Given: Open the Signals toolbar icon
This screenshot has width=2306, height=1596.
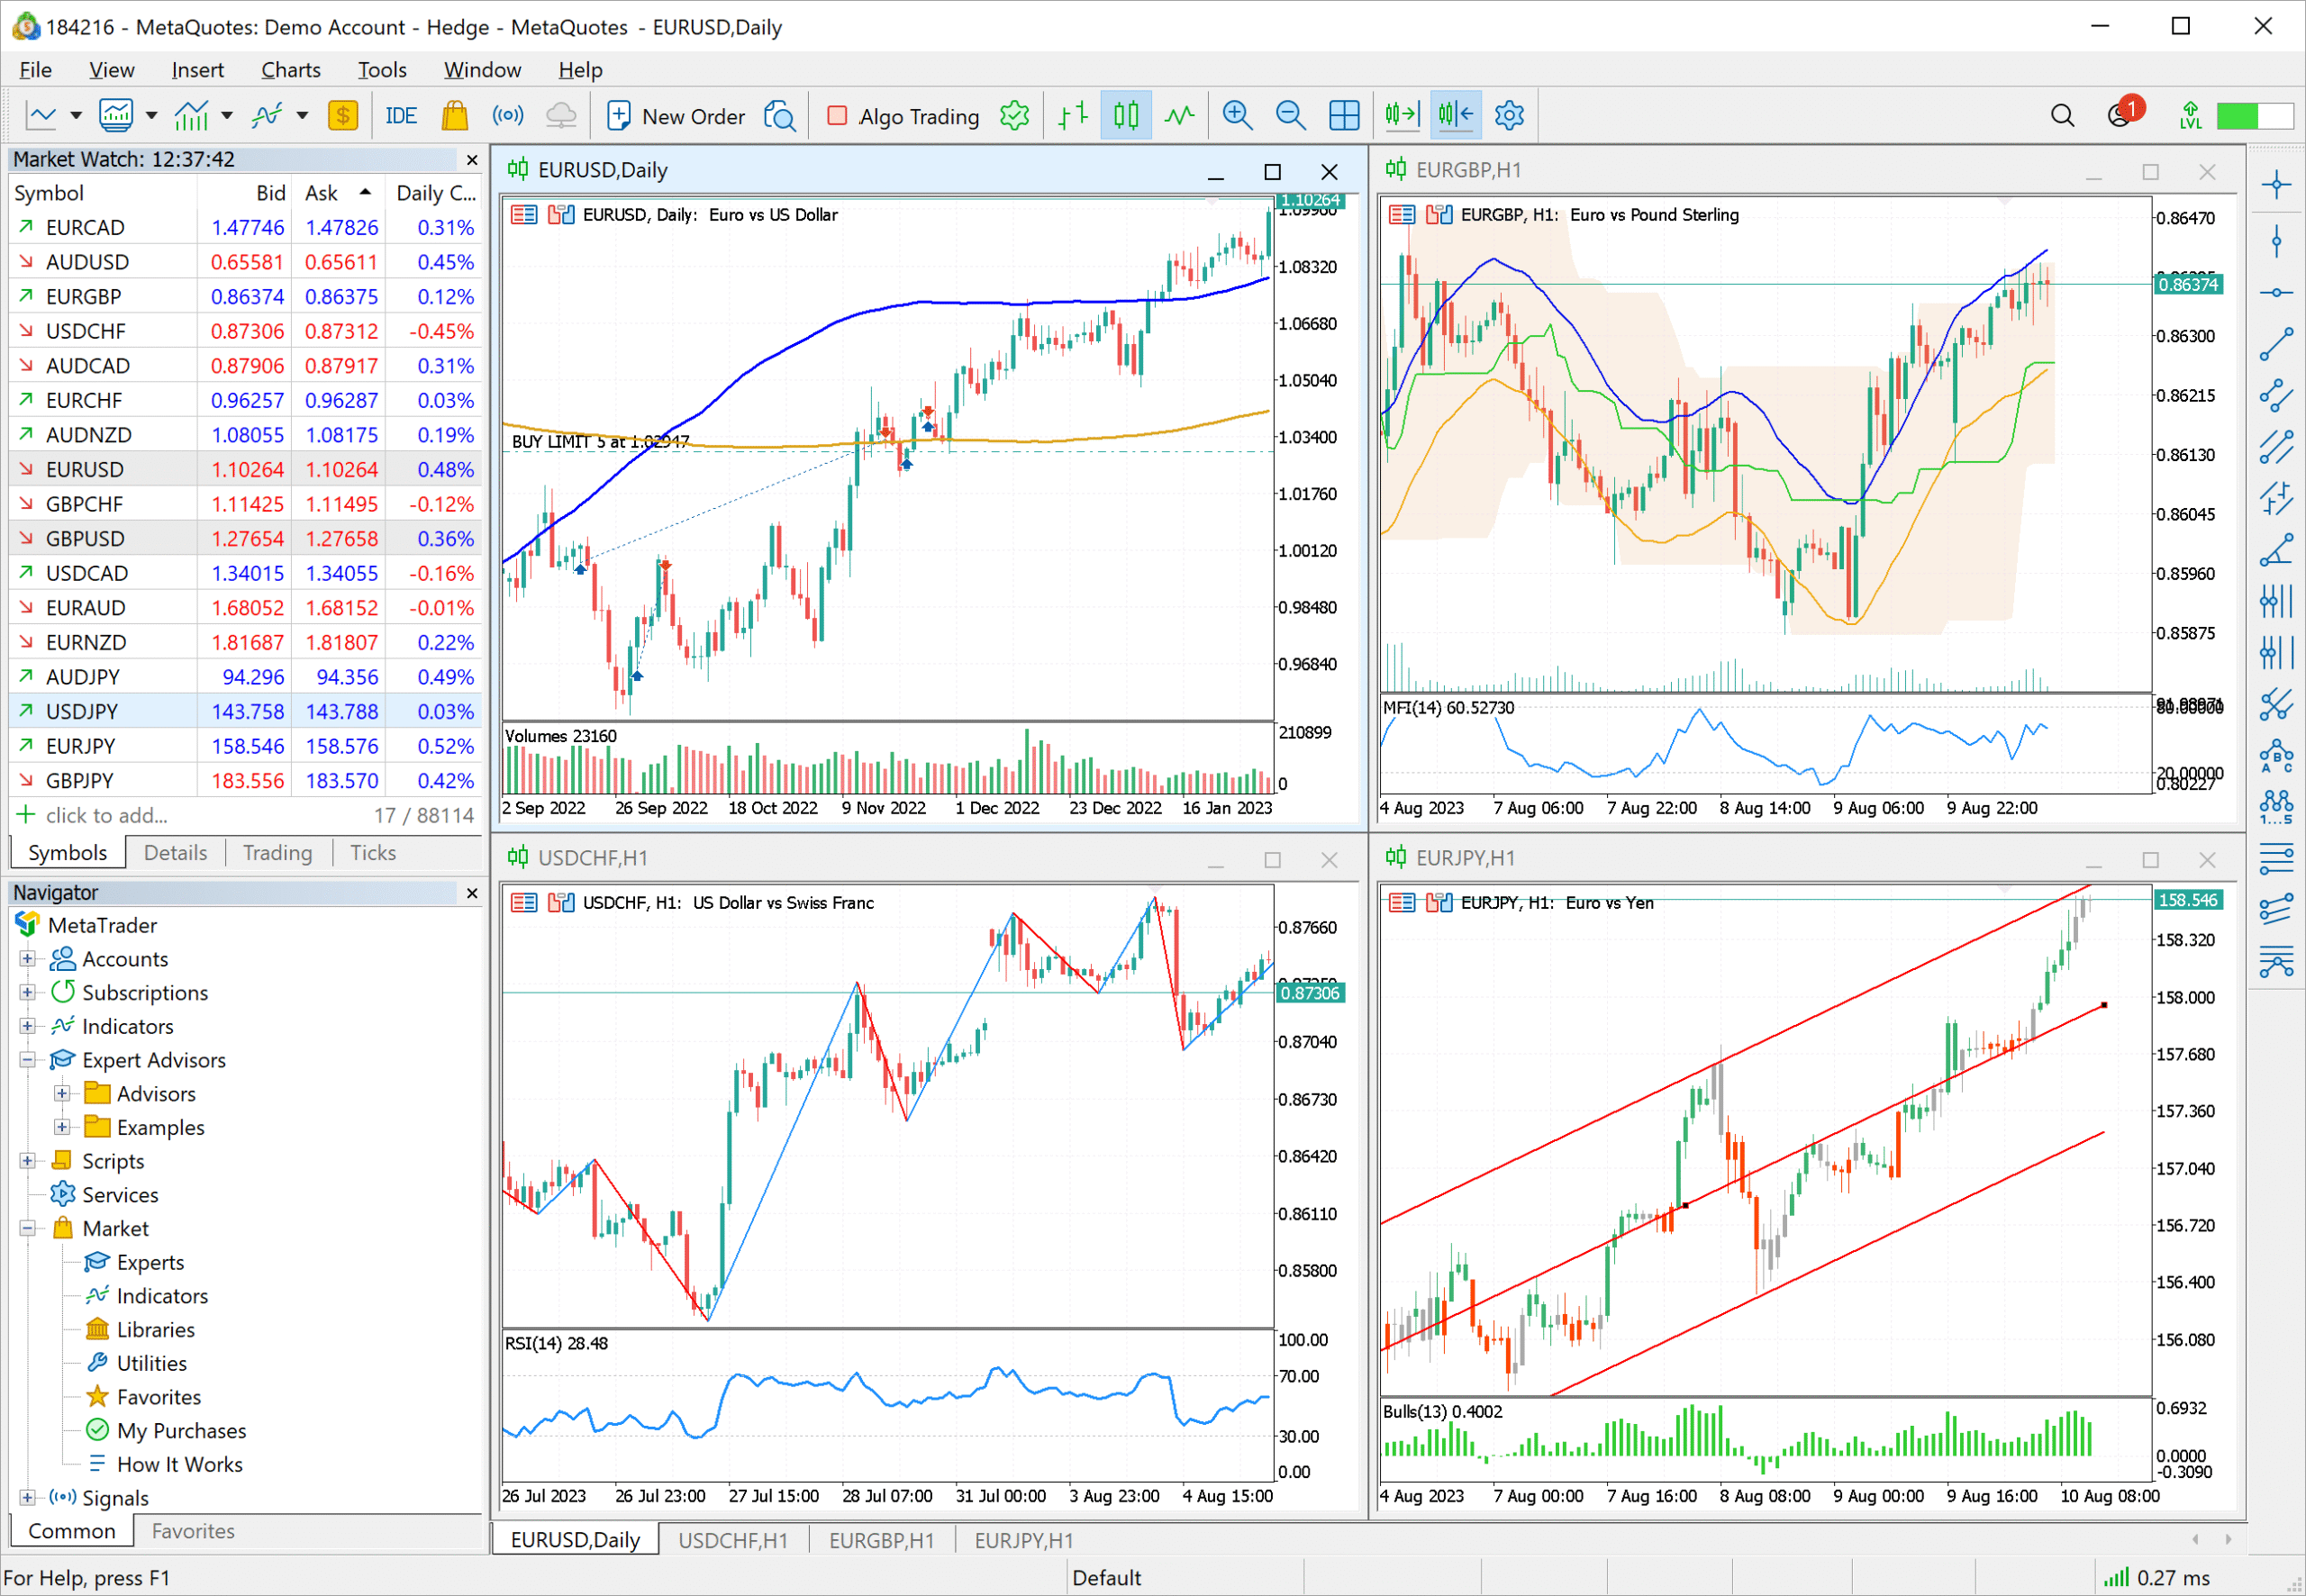Looking at the screenshot, I should [x=508, y=116].
